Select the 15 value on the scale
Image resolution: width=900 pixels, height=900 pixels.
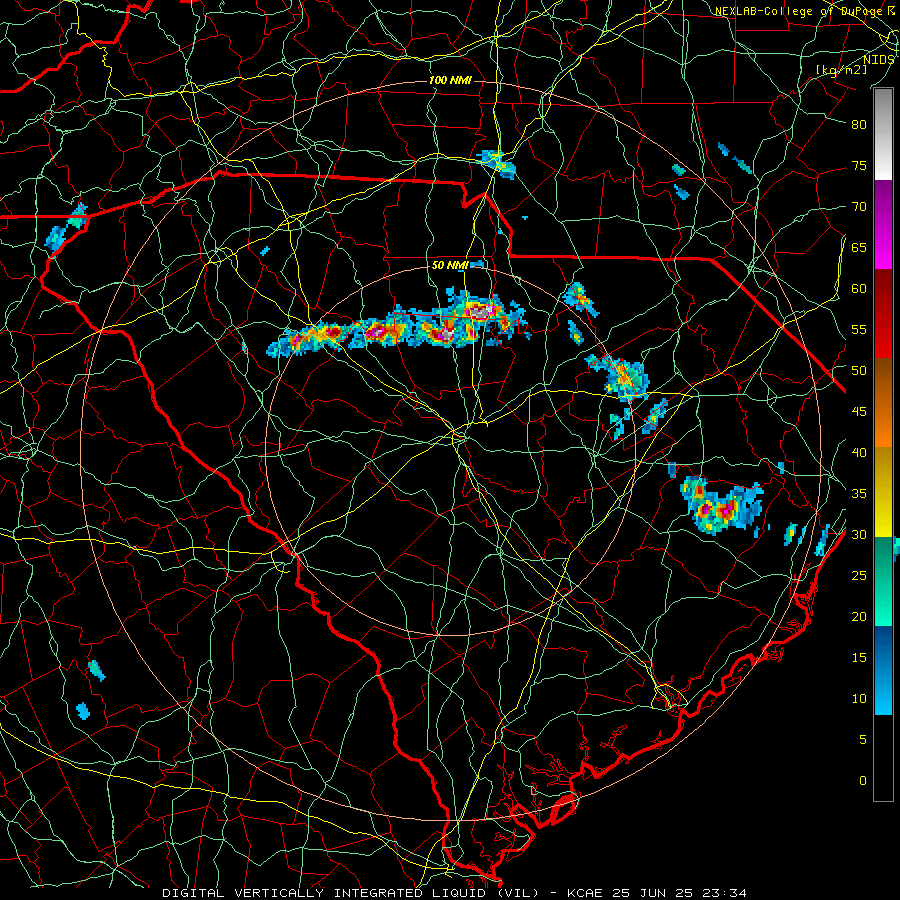(859, 658)
